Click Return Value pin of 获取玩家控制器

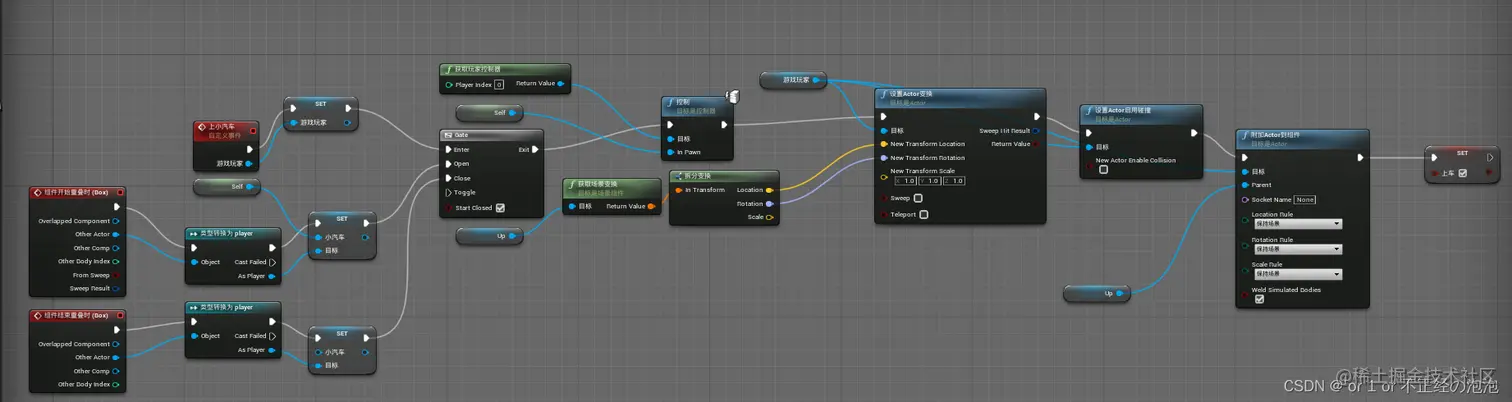561,84
